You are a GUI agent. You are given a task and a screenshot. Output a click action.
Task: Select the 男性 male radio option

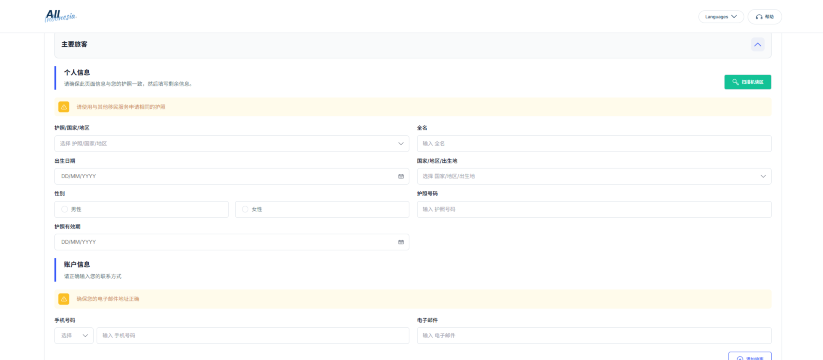(141, 209)
